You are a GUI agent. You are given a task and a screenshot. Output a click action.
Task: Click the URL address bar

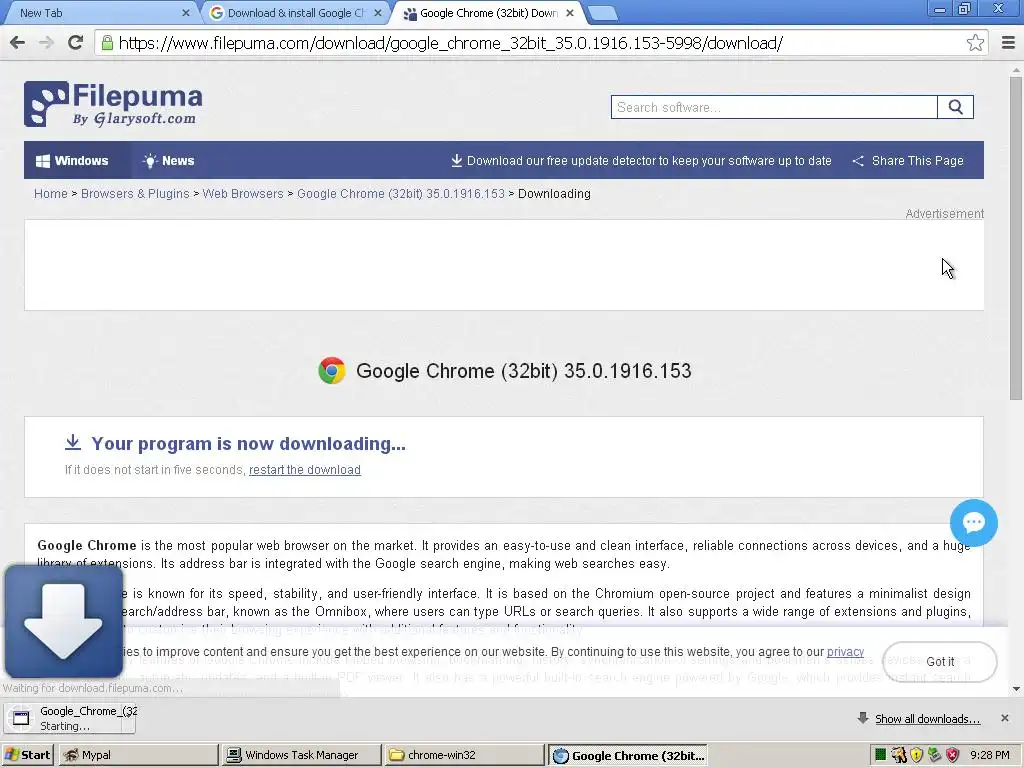pyautogui.click(x=536, y=43)
